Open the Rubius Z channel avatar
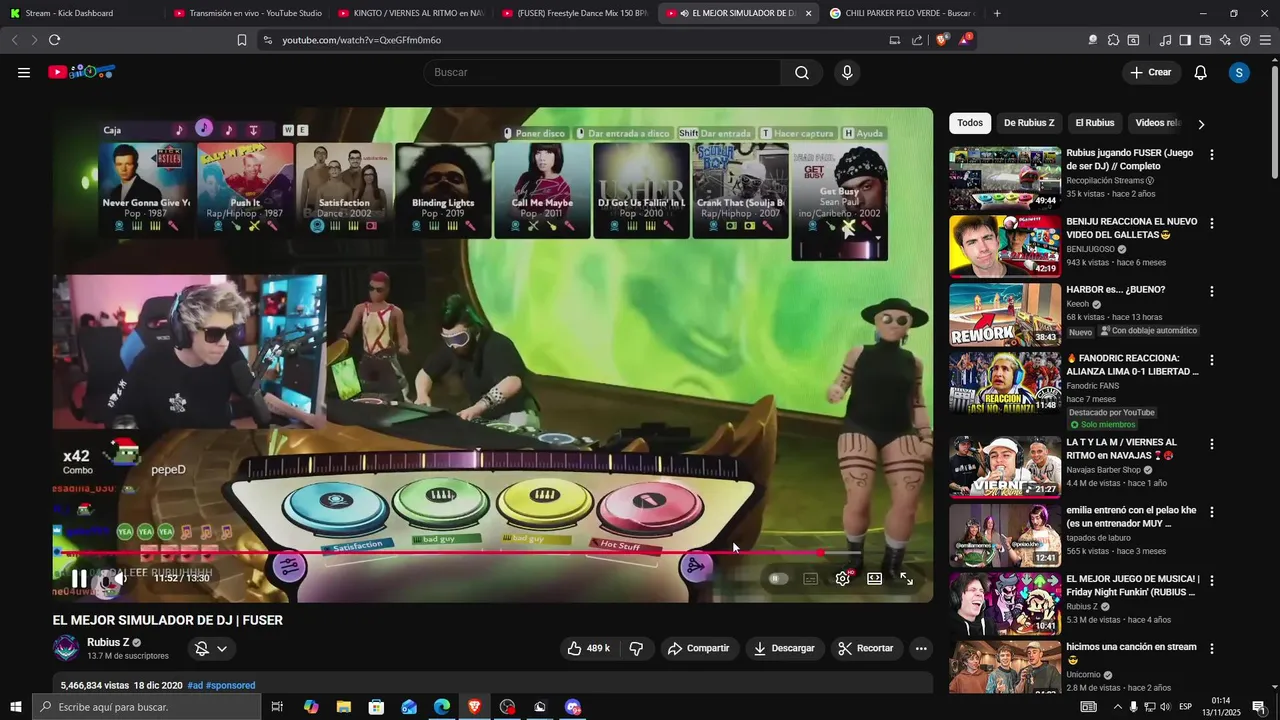The height and width of the screenshot is (720, 1280). [66, 648]
